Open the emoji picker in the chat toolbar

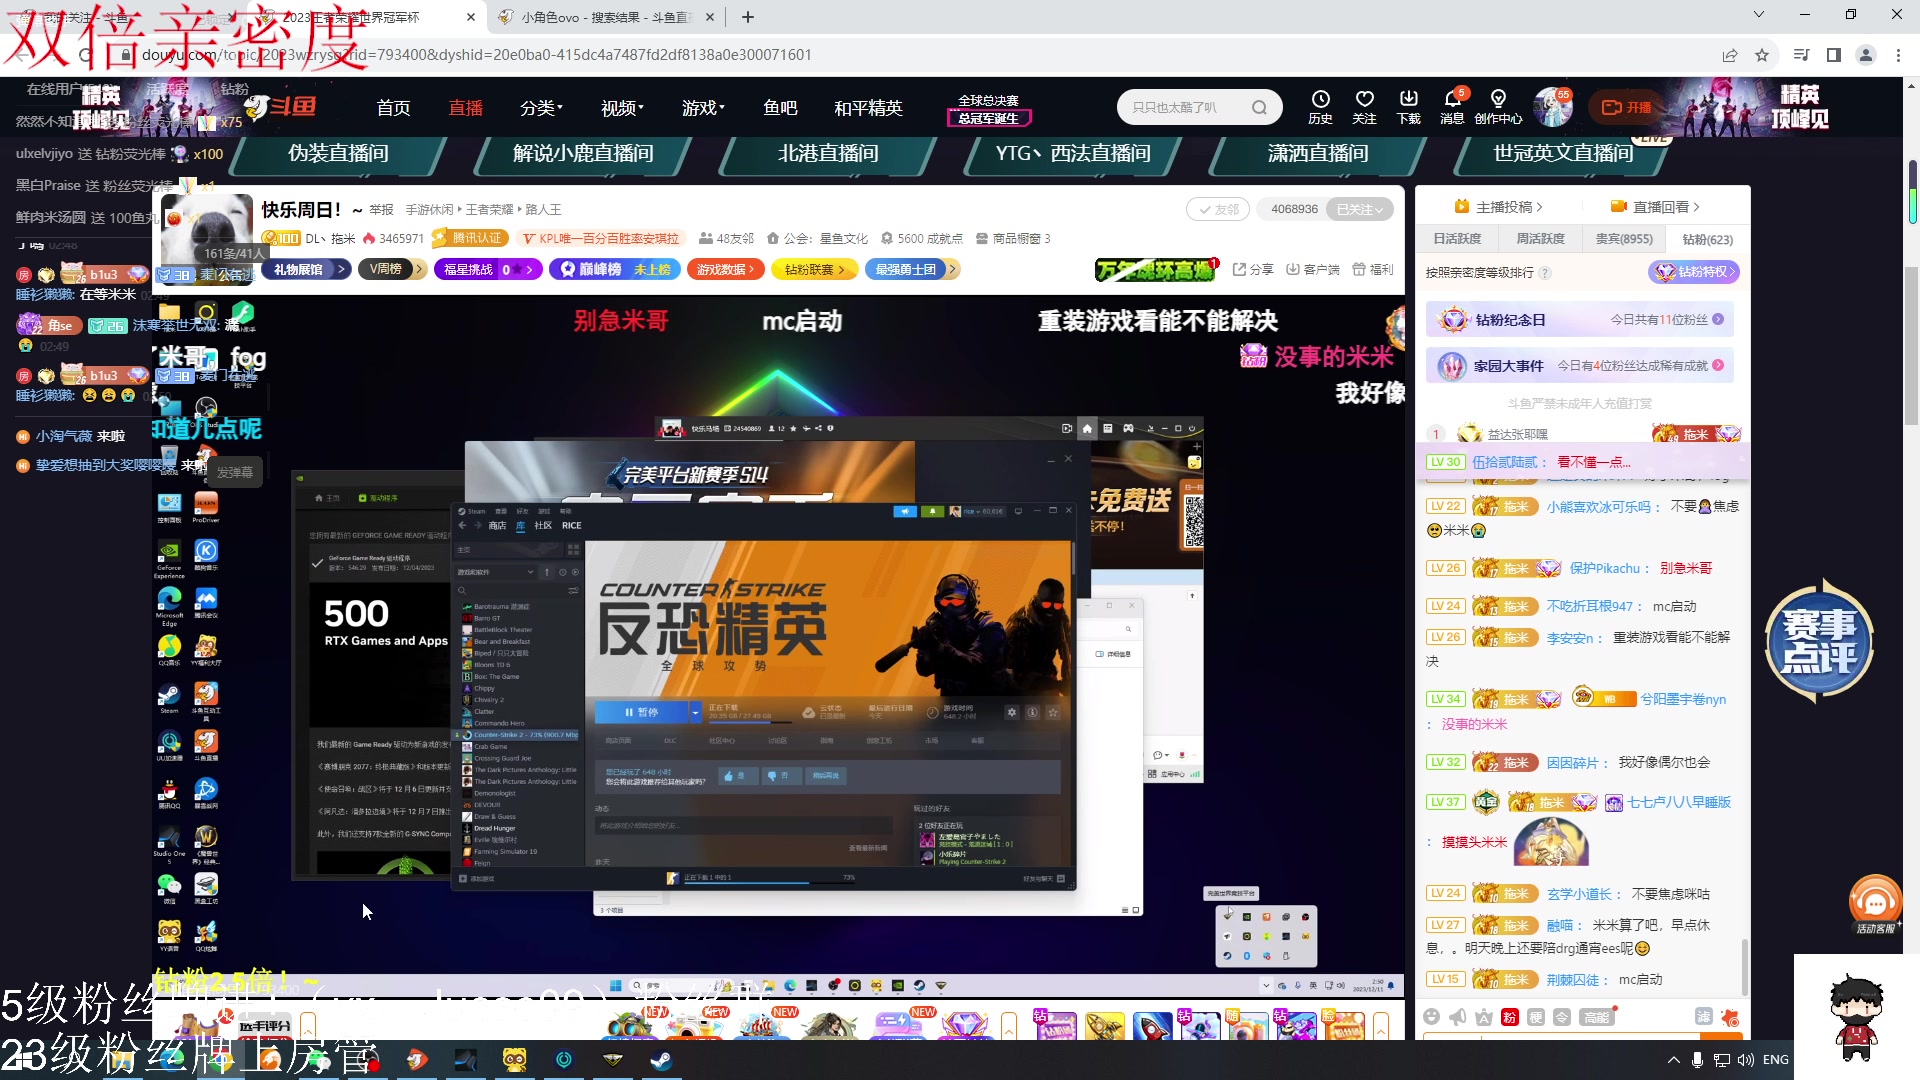1432,1017
